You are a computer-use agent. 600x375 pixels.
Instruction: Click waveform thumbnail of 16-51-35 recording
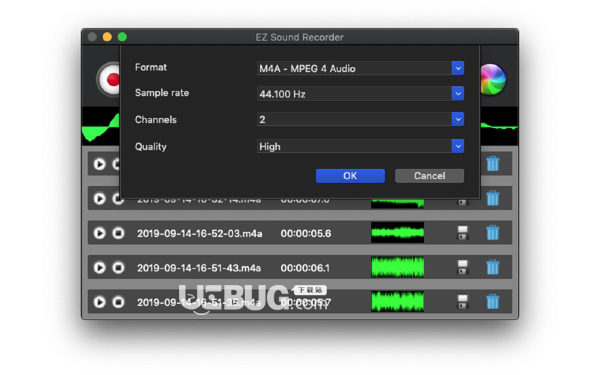(398, 302)
